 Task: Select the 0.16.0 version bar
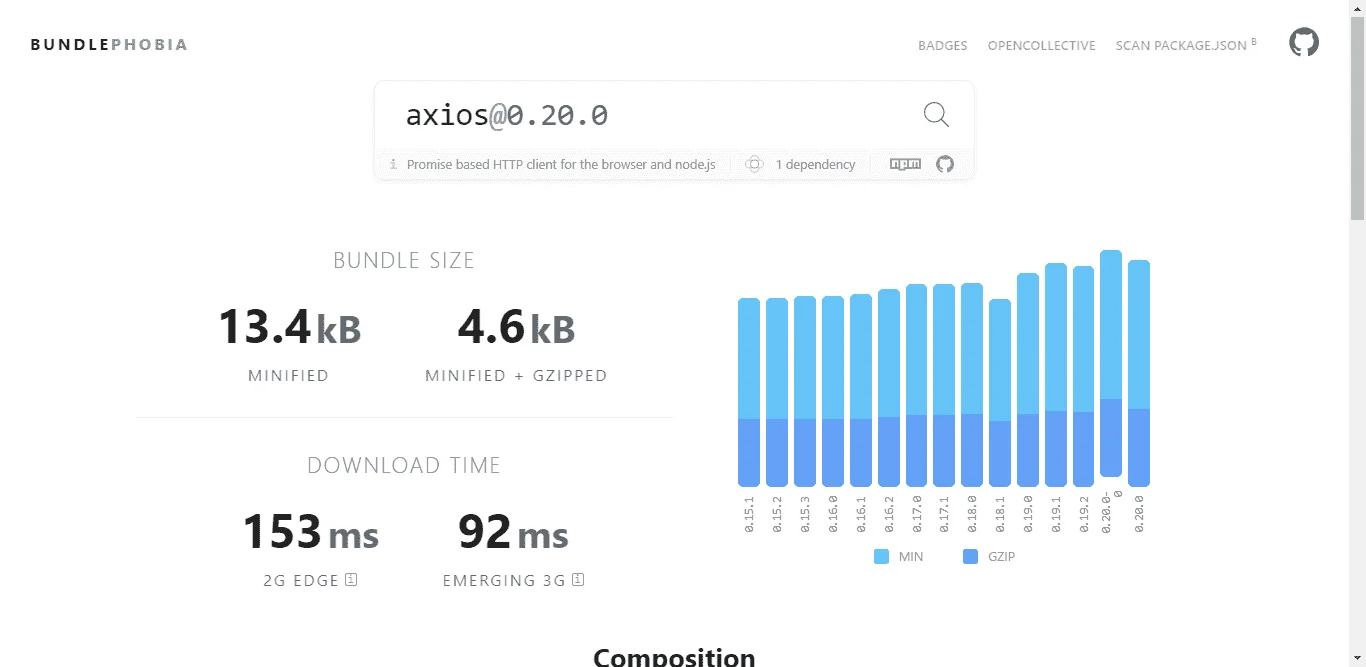click(x=833, y=391)
